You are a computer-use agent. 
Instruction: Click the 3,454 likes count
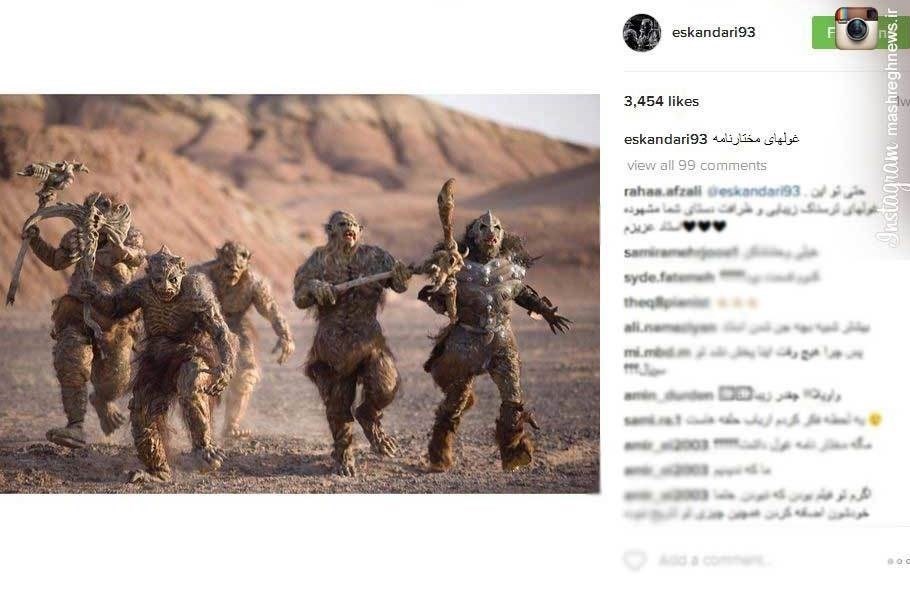click(661, 102)
